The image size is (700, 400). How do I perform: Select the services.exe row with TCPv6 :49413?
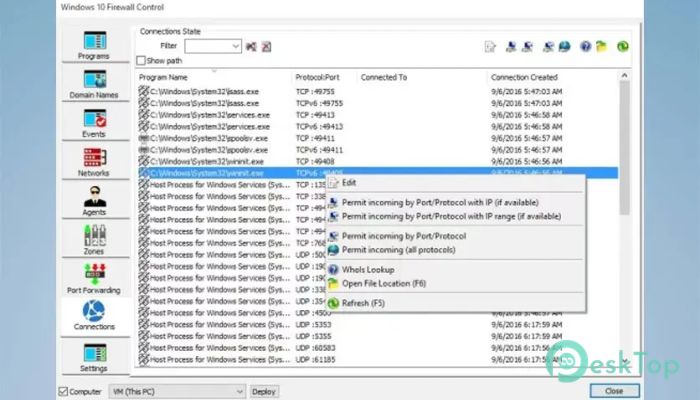pos(377,126)
